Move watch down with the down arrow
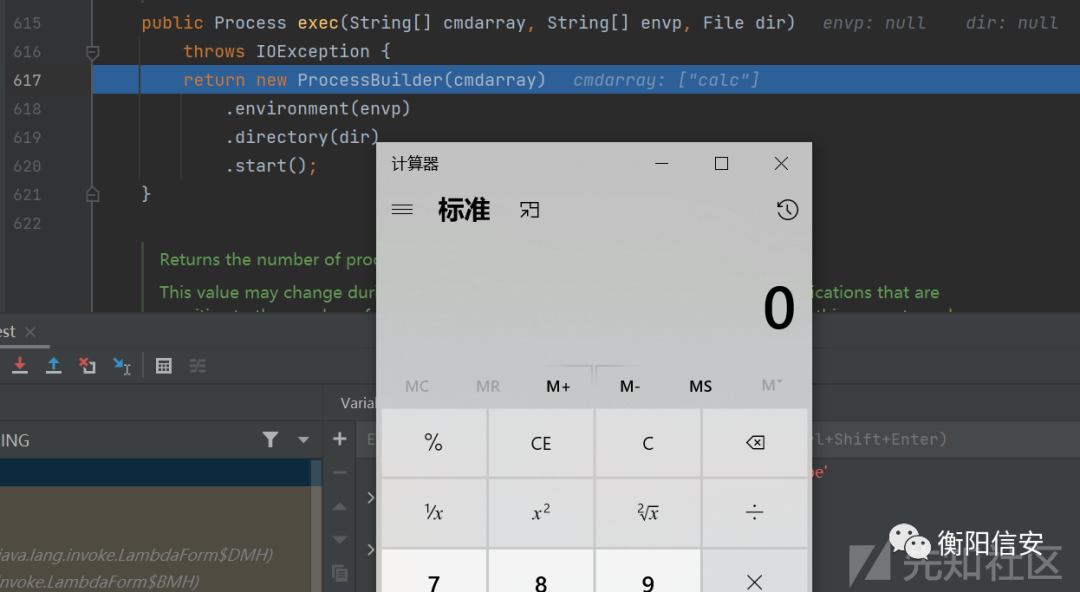Viewport: 1080px width, 592px height. [x=340, y=540]
